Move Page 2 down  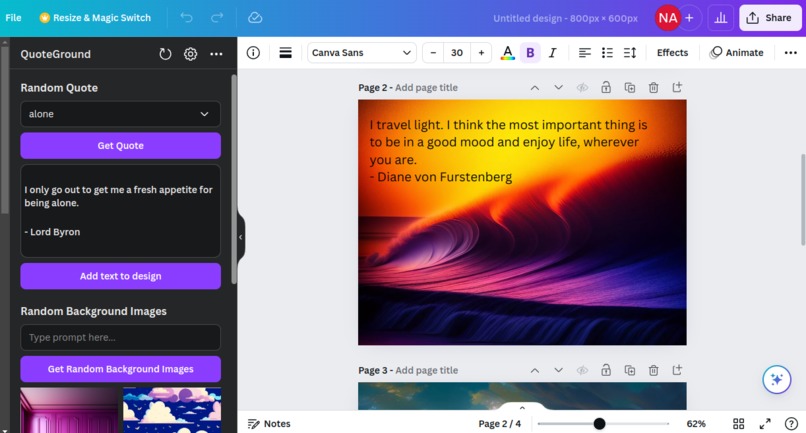558,87
